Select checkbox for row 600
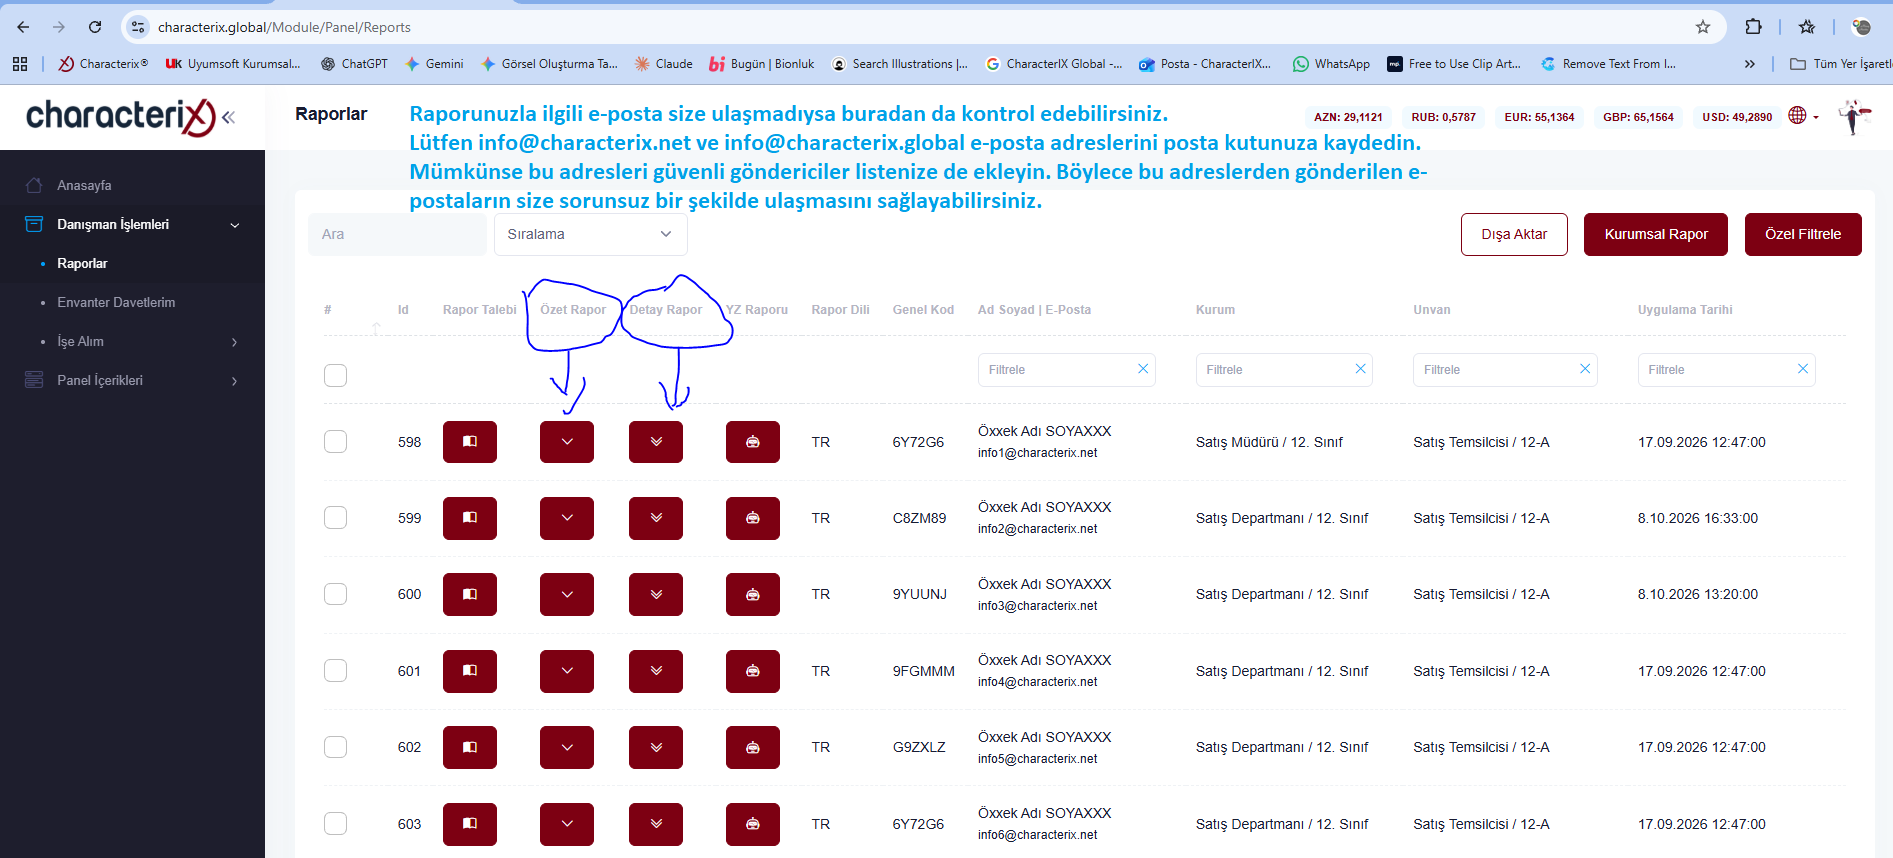 tap(336, 594)
